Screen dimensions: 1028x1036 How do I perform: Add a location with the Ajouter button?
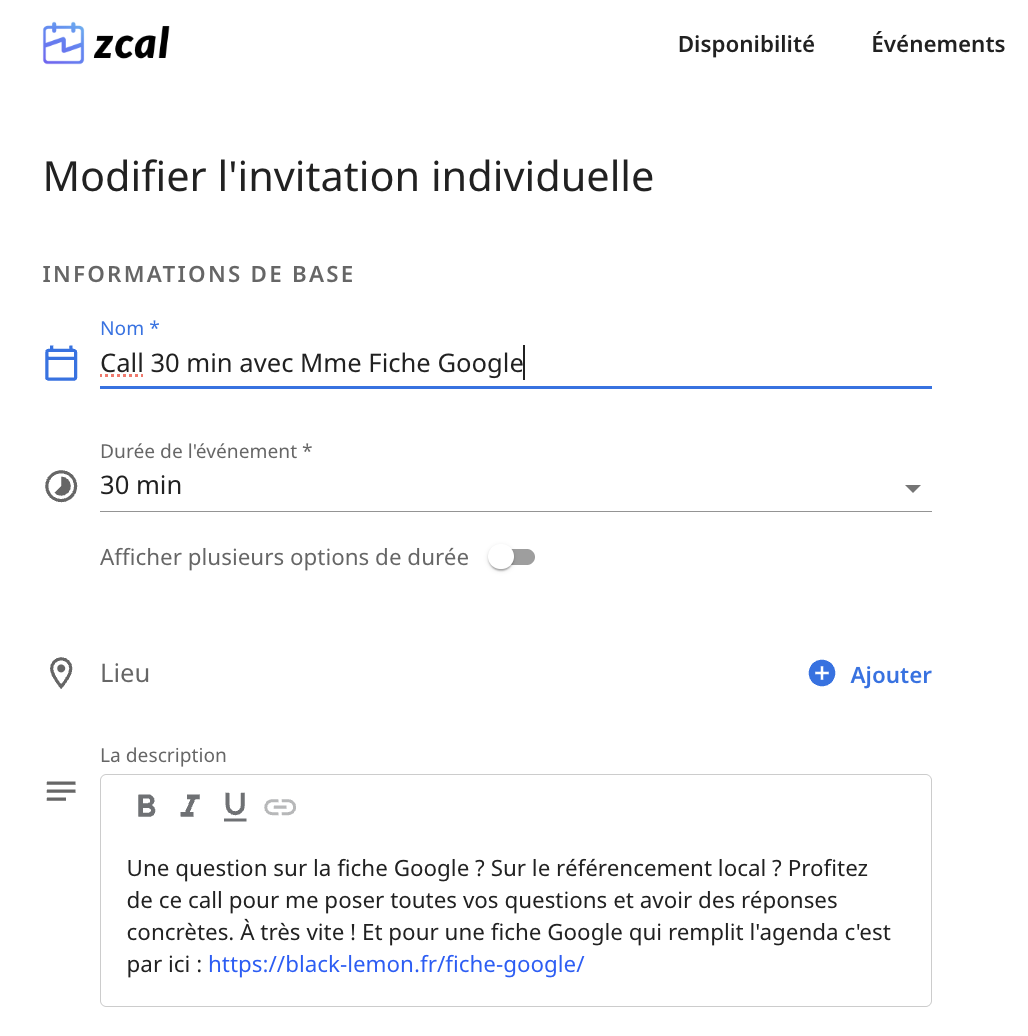890,673
